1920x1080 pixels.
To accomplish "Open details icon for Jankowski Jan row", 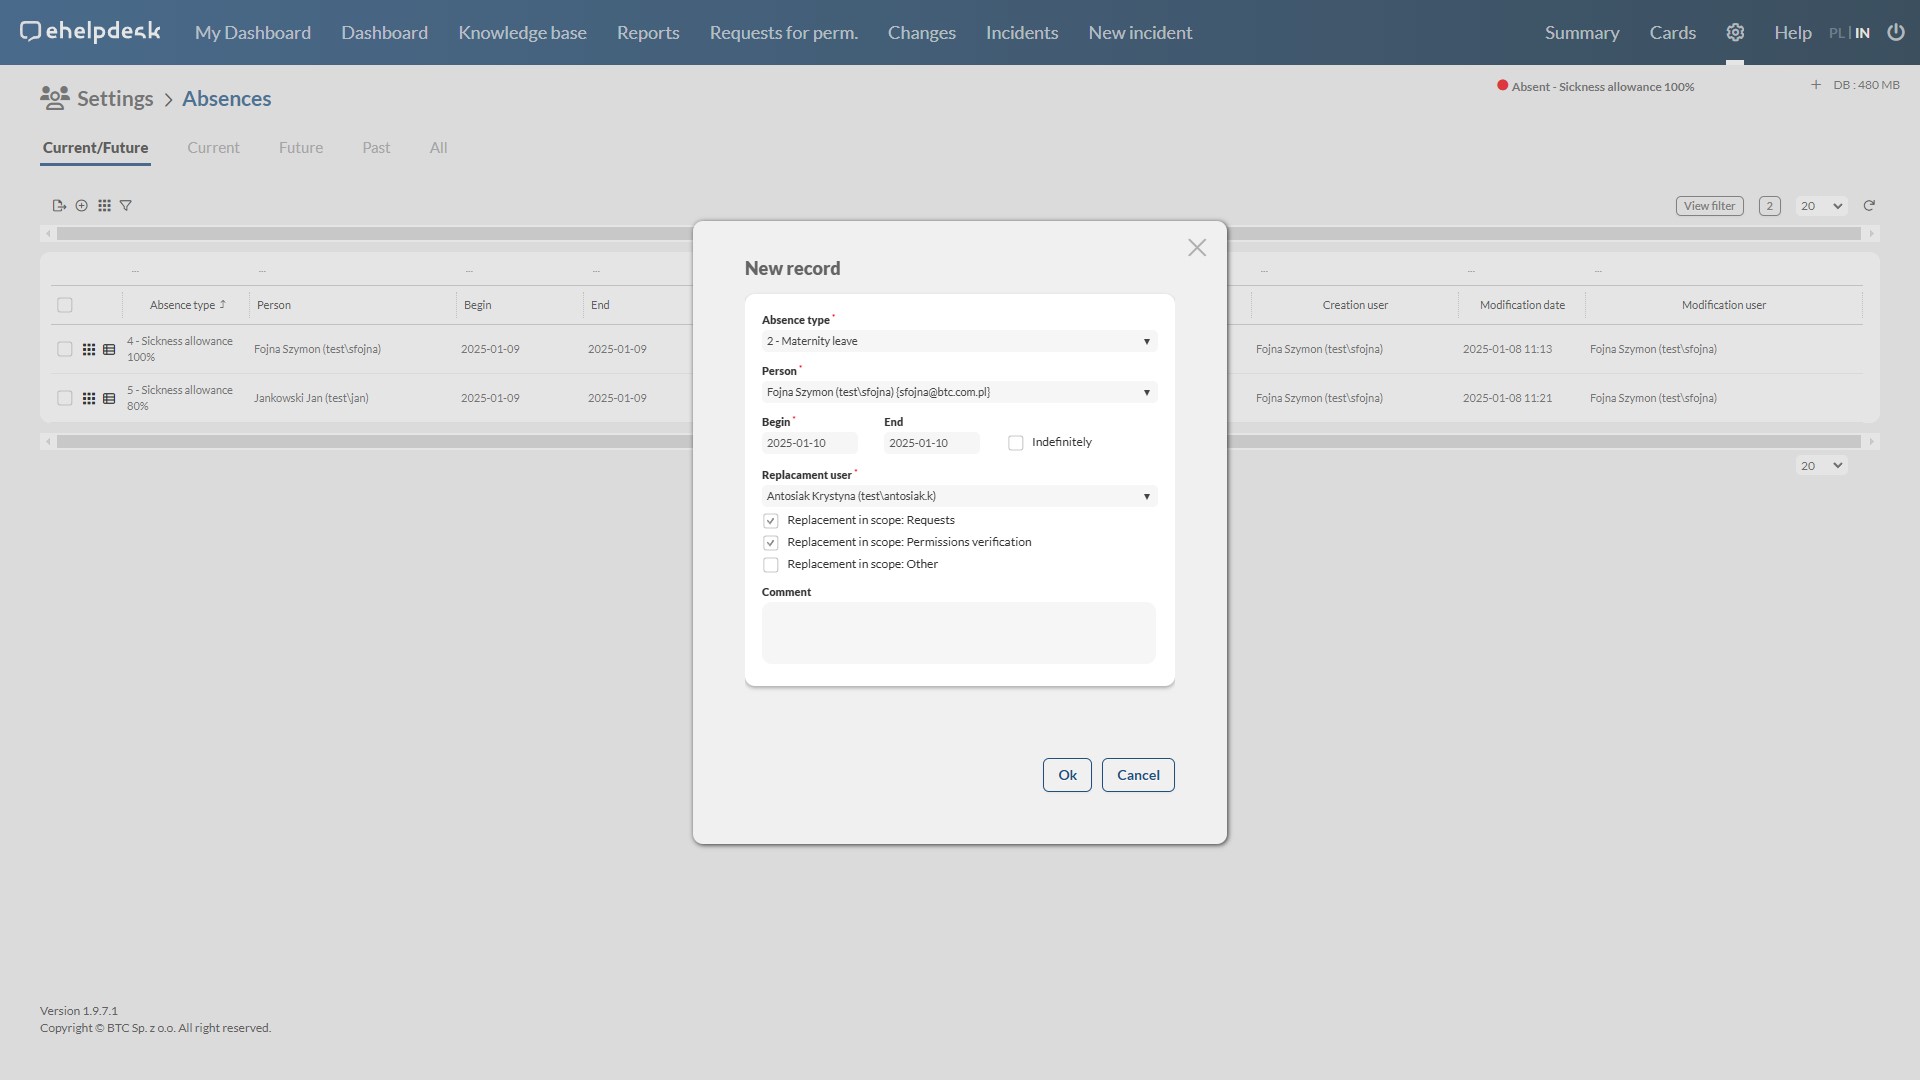I will click(x=109, y=399).
